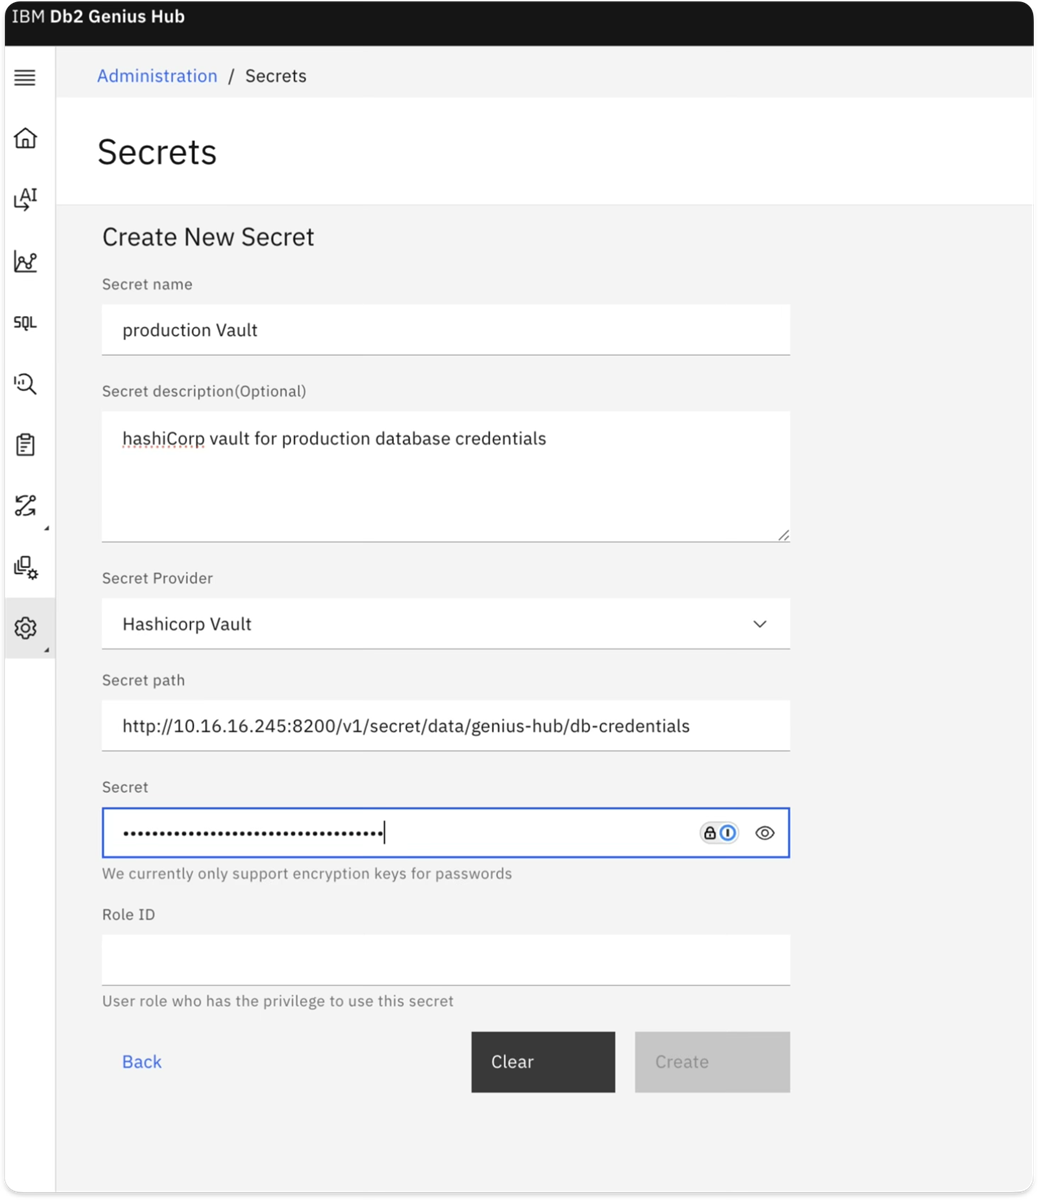Open the AI assistant sidebar icon

point(25,199)
